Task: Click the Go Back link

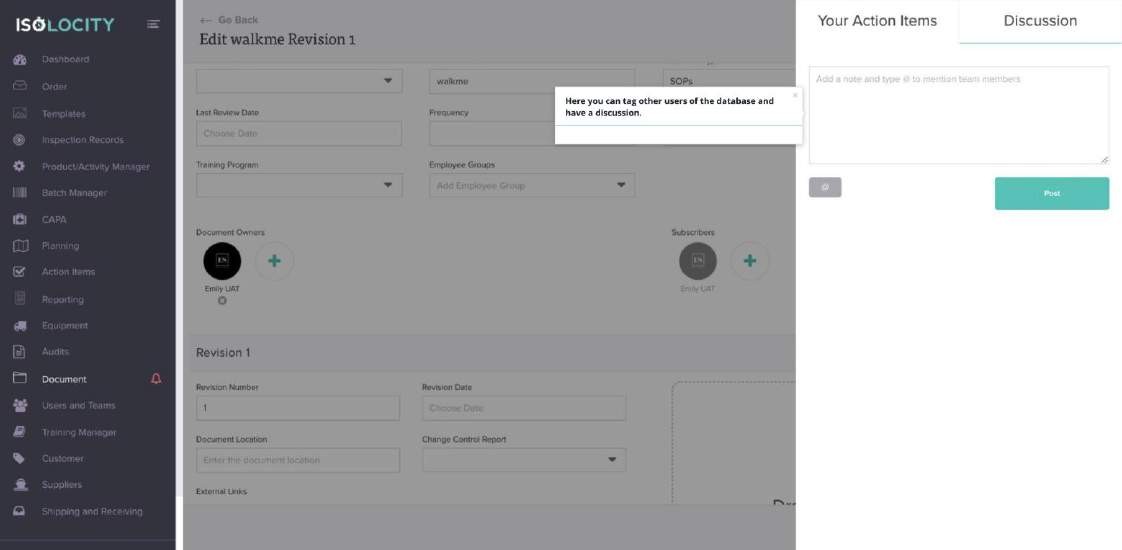Action: [229, 20]
